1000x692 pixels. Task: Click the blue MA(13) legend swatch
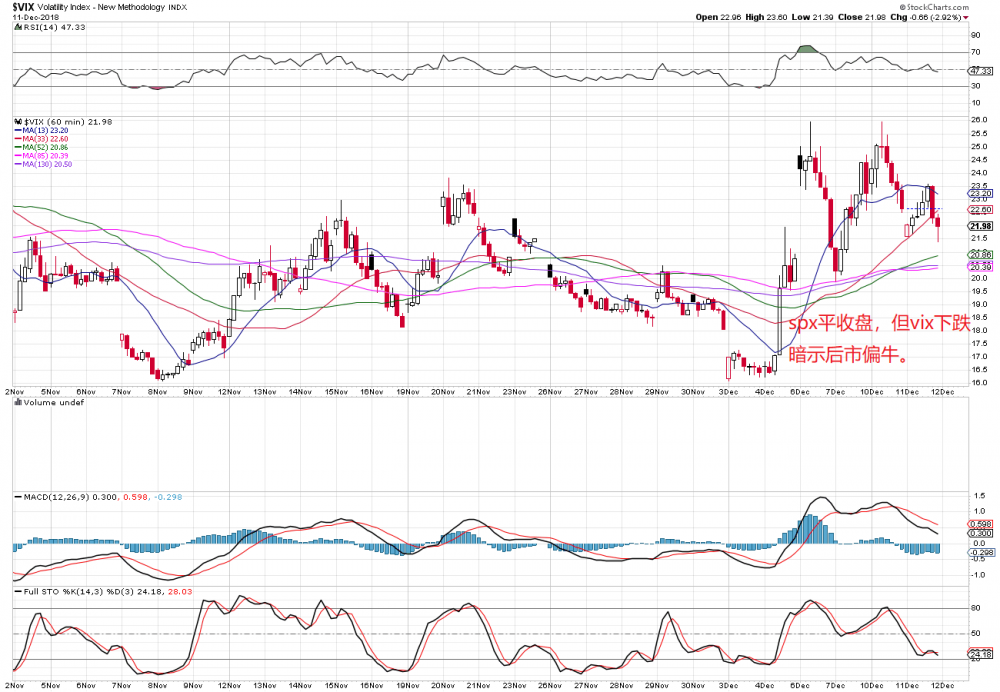click(17, 130)
